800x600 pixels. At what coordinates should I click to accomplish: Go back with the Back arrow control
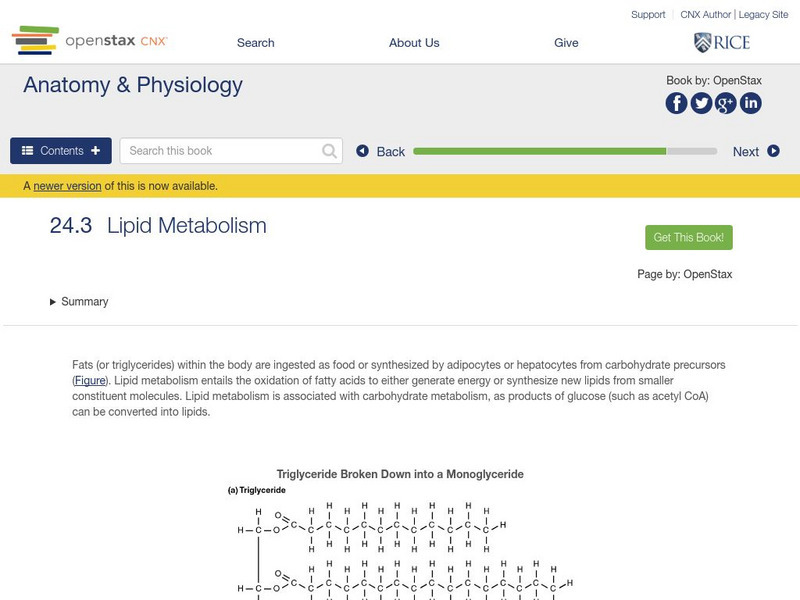pyautogui.click(x=362, y=150)
